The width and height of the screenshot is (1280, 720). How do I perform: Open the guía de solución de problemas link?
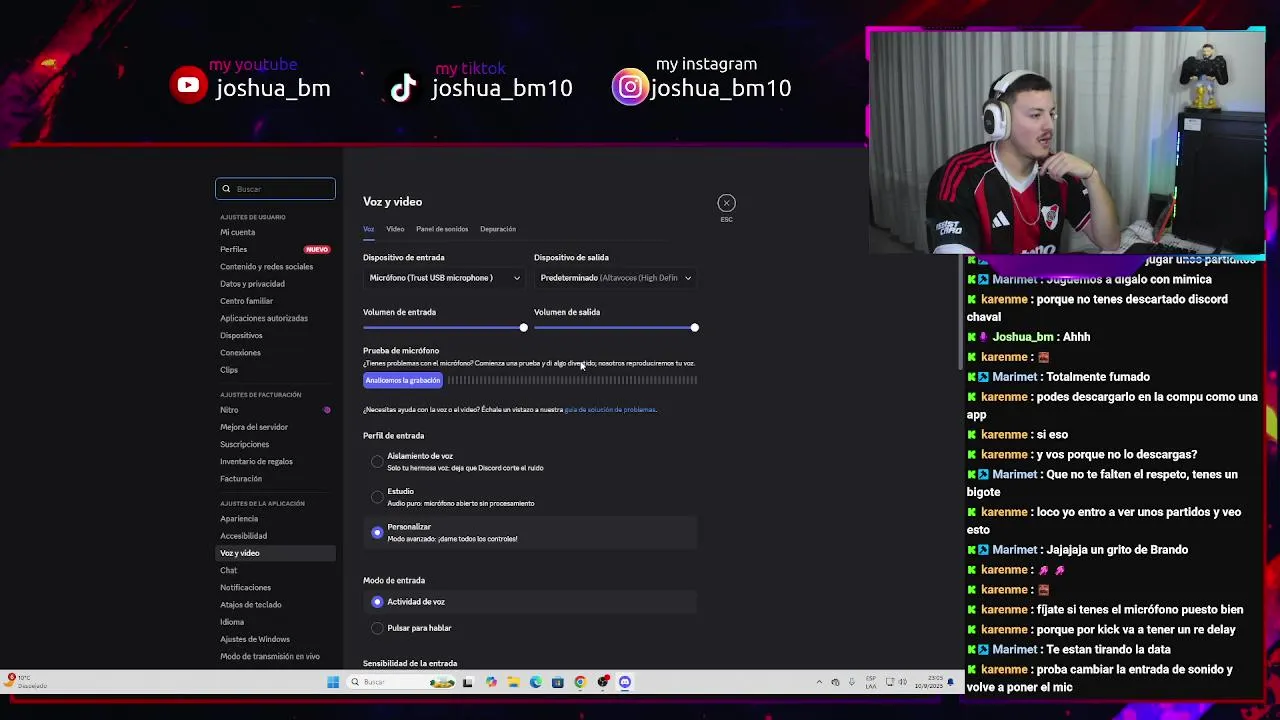tap(610, 410)
